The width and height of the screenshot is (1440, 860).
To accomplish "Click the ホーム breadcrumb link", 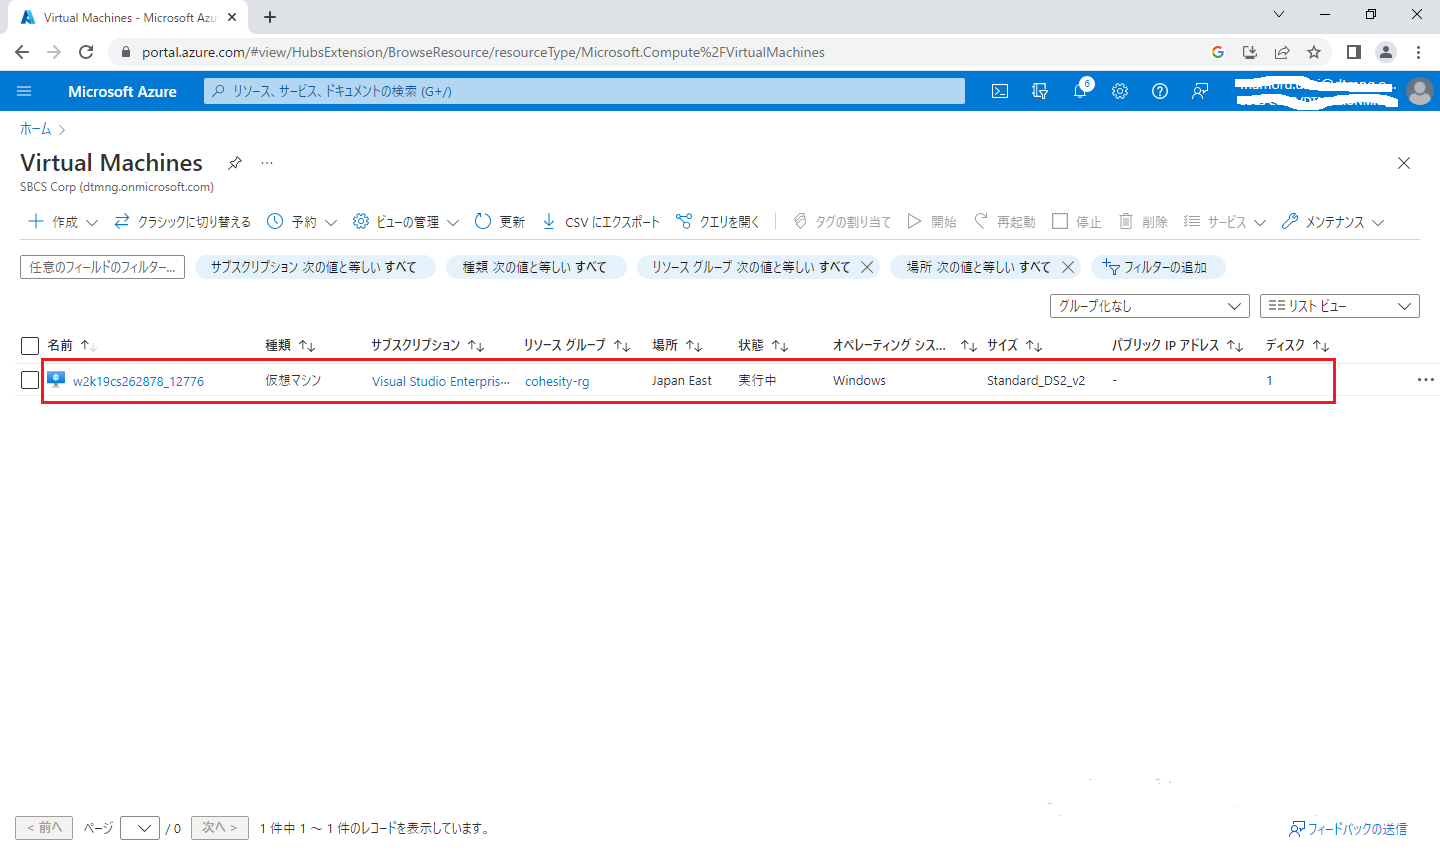I will (x=35, y=129).
